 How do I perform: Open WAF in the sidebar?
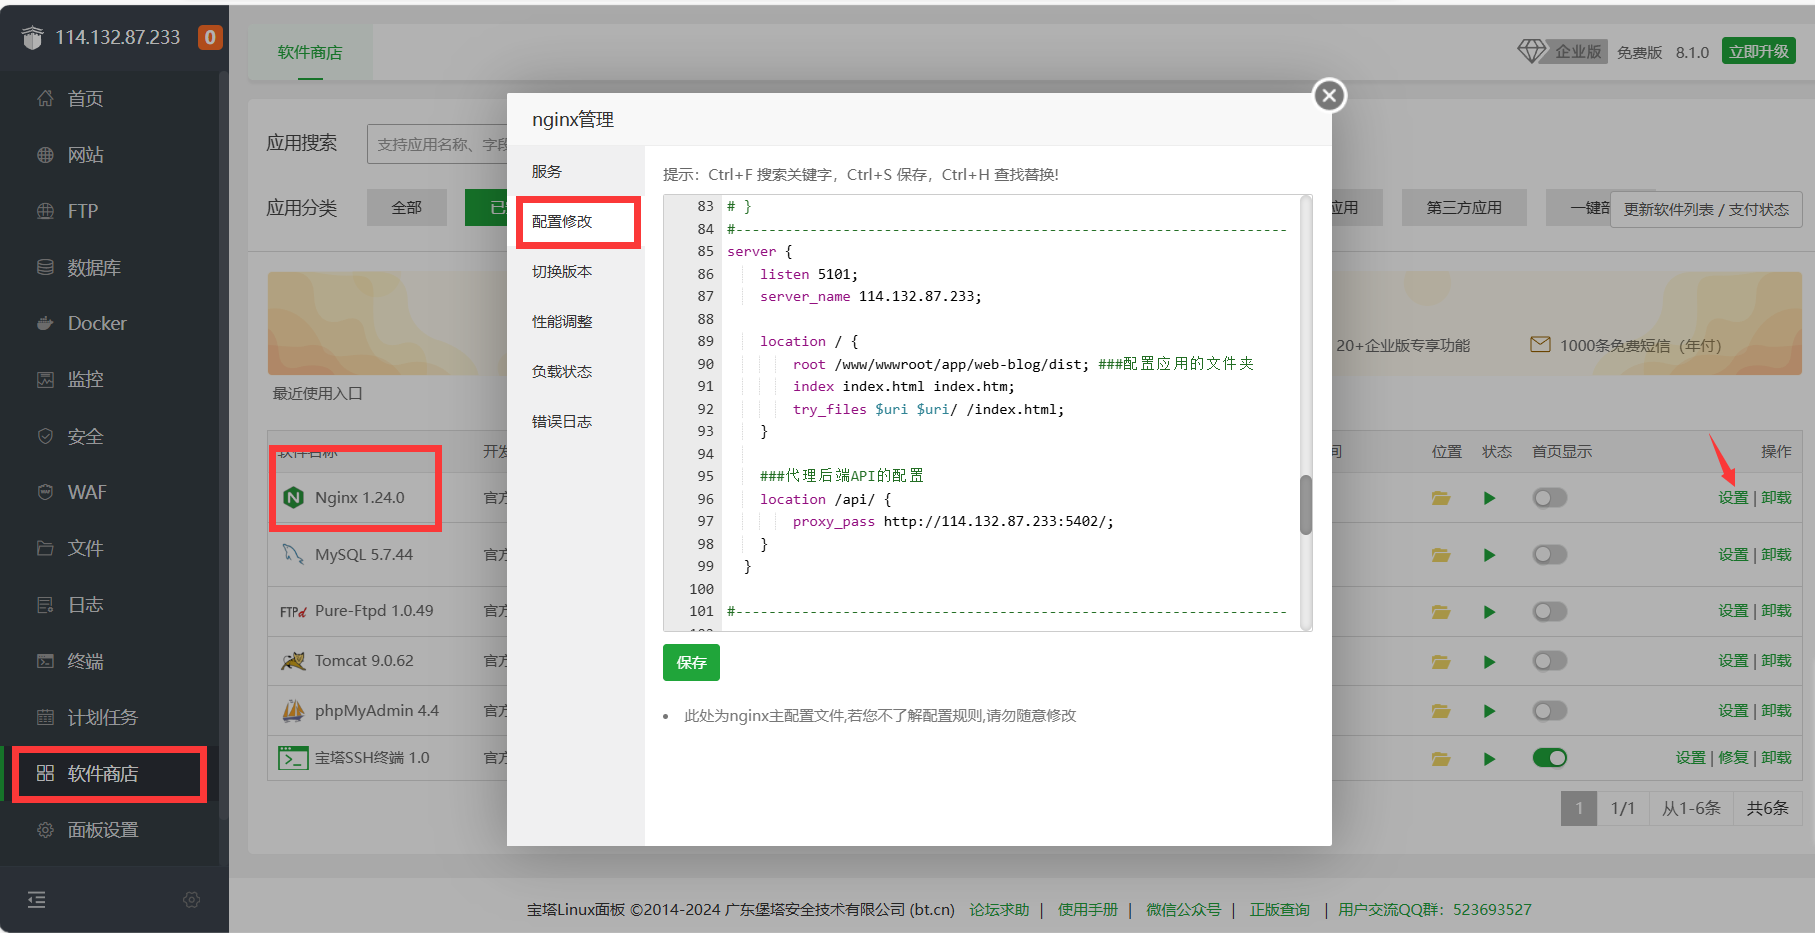(87, 493)
